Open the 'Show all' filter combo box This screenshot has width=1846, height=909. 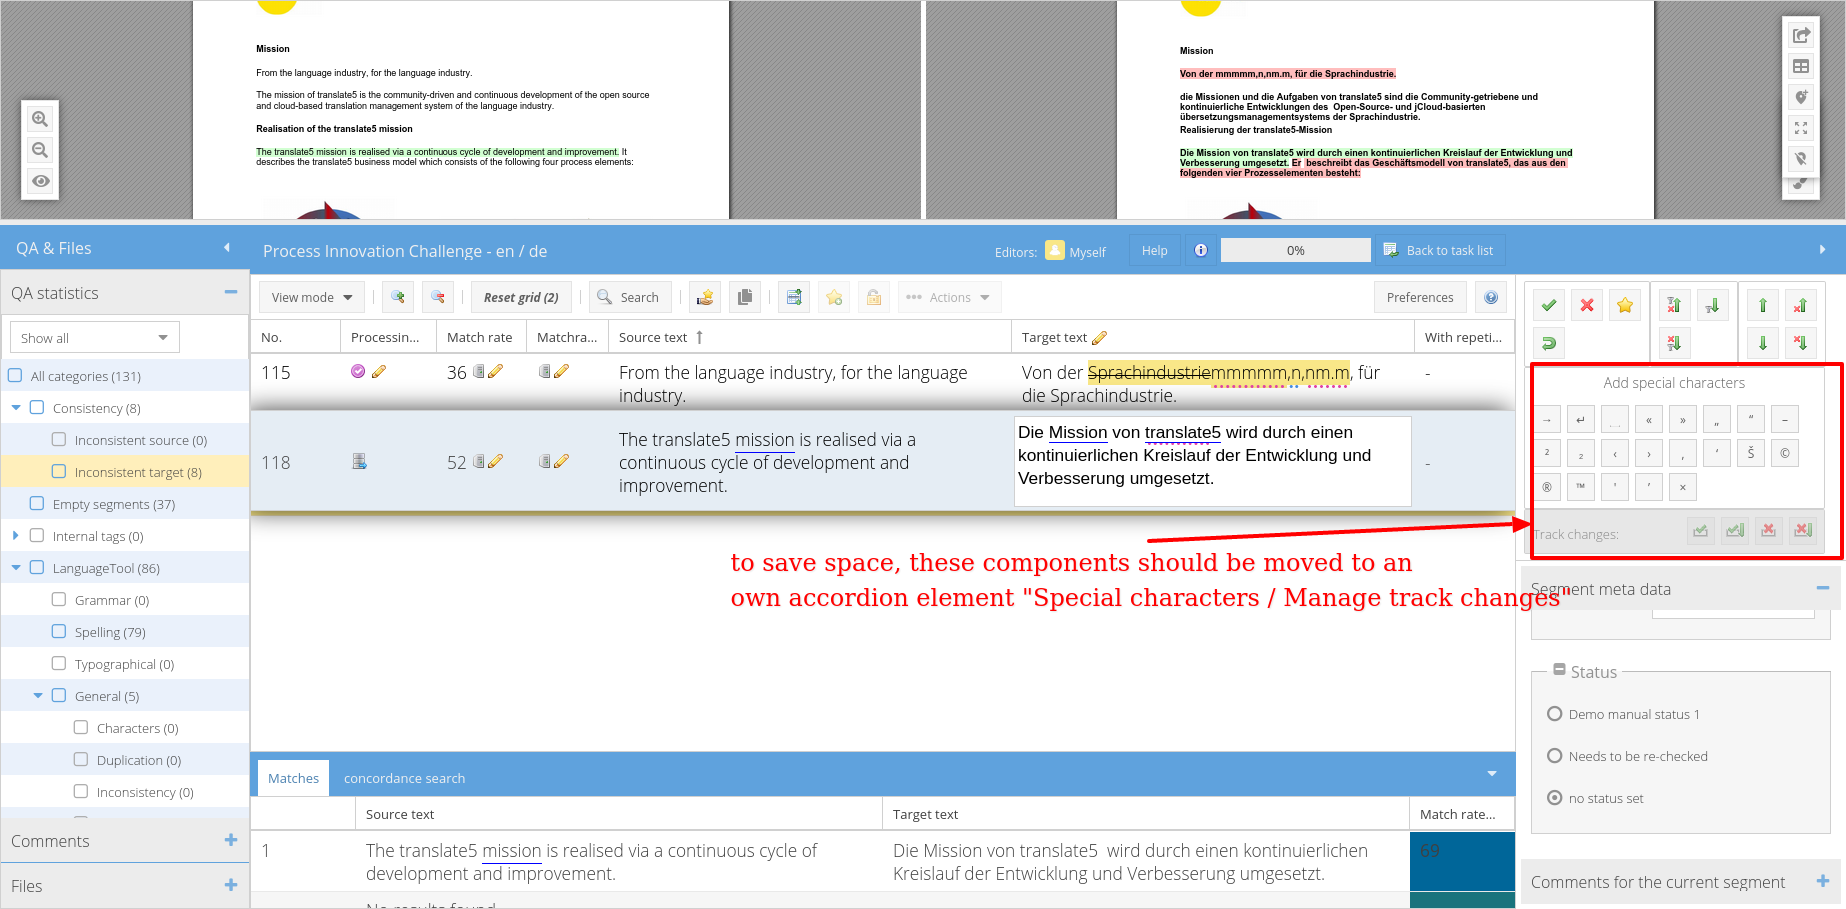click(x=94, y=338)
